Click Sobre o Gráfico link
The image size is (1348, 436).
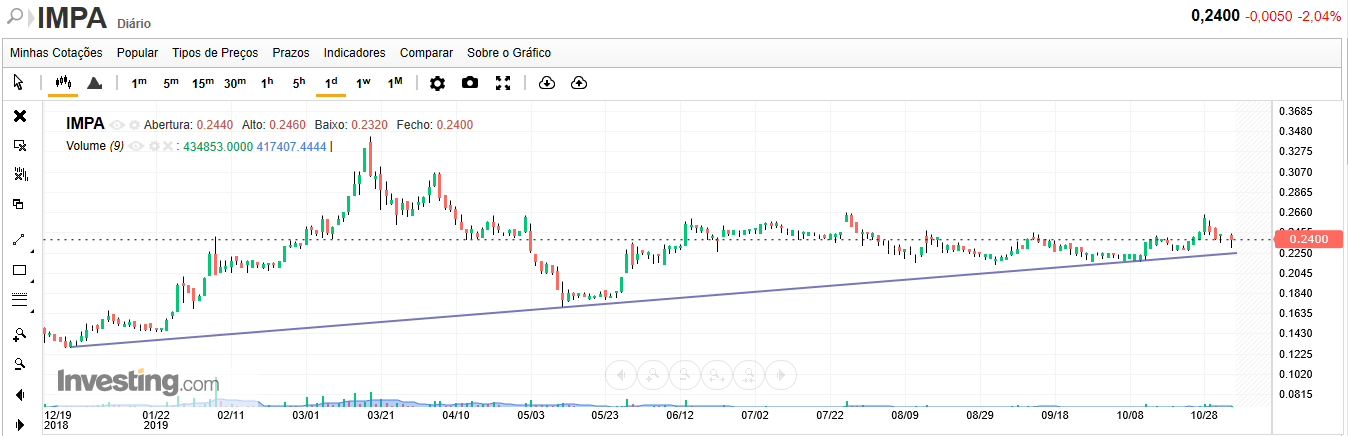click(509, 53)
